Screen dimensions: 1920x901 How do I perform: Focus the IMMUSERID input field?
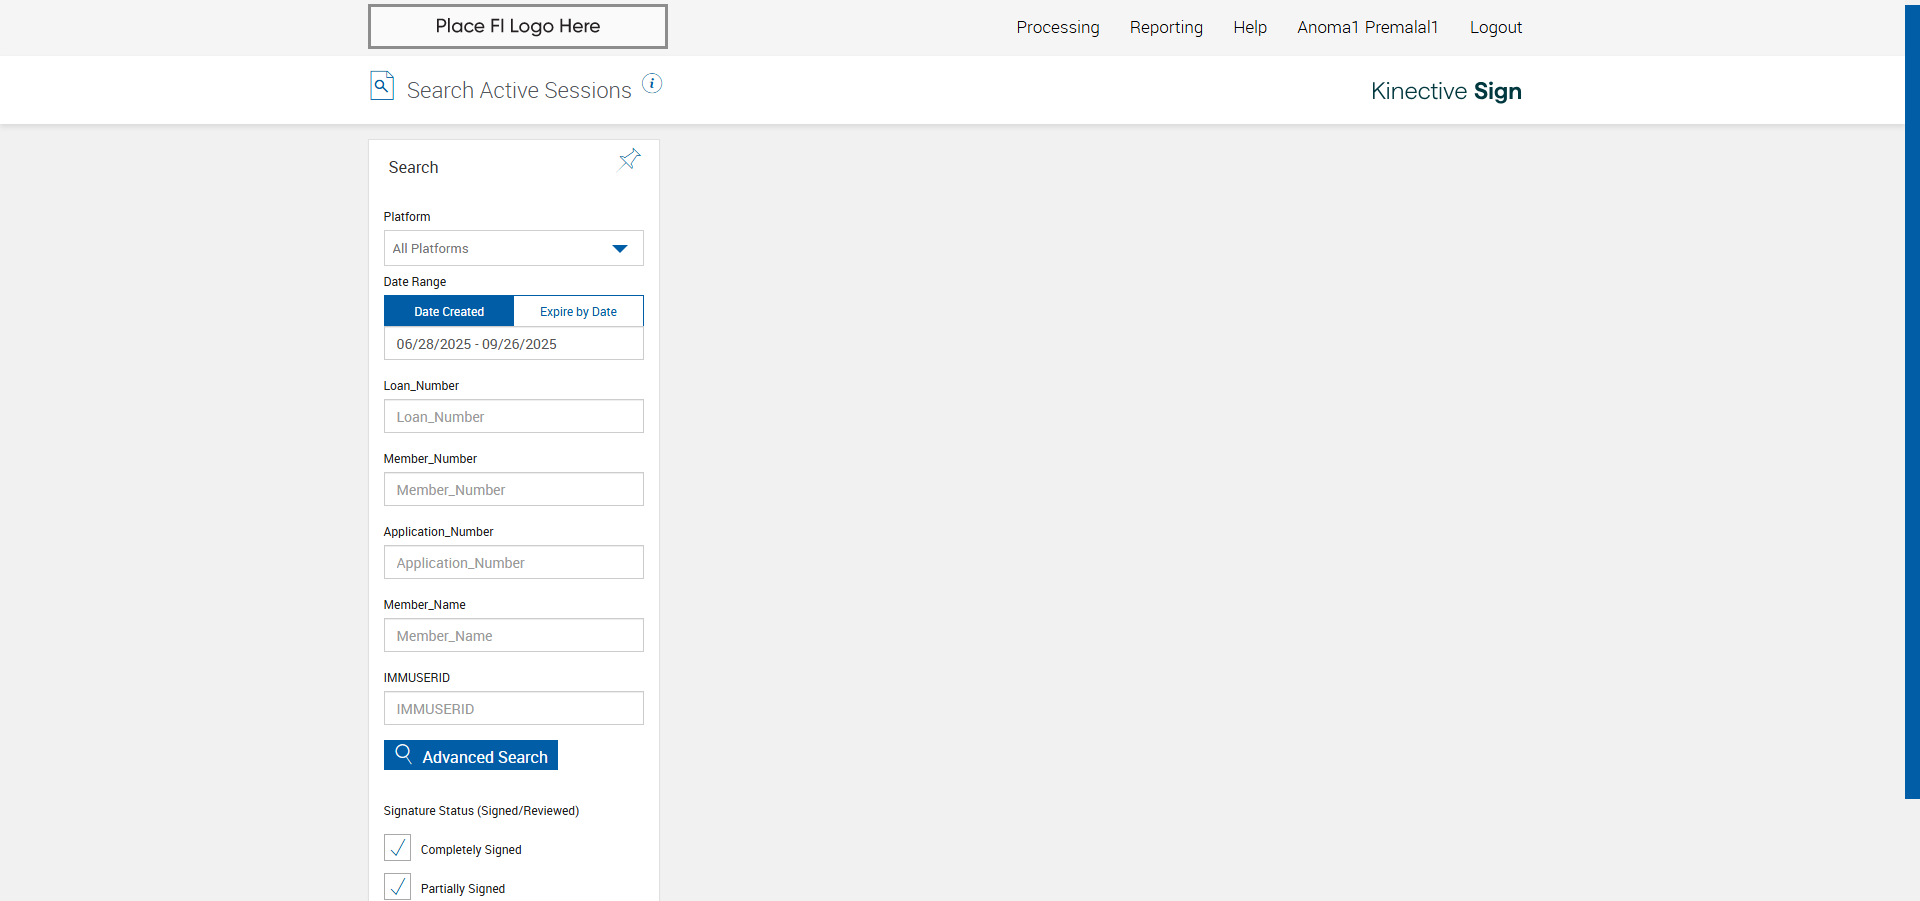[513, 708]
